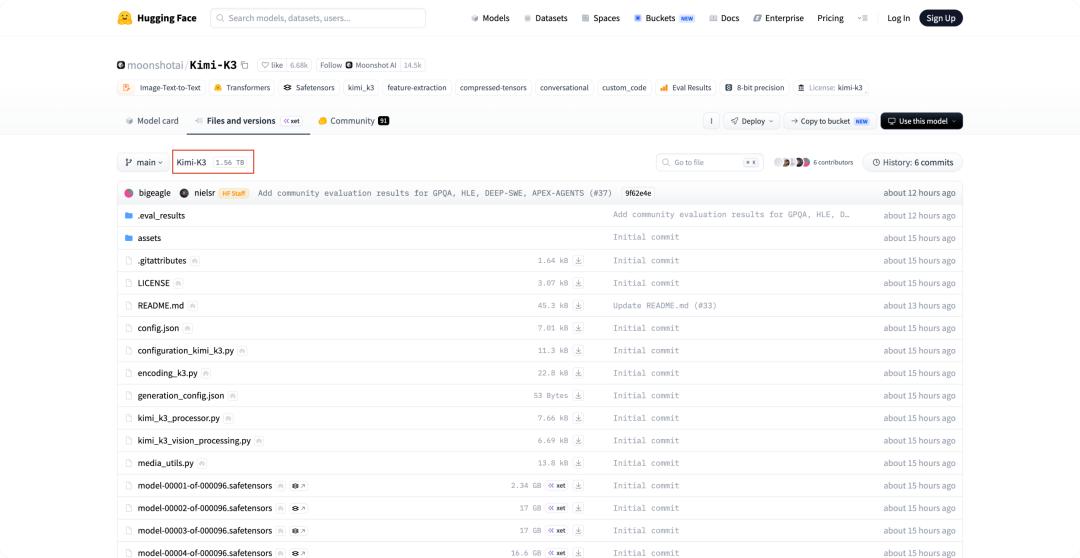Image resolution: width=1080 pixels, height=558 pixels.
Task: Download configuration_kimi_k3.py file icon
Action: pyautogui.click(x=579, y=351)
